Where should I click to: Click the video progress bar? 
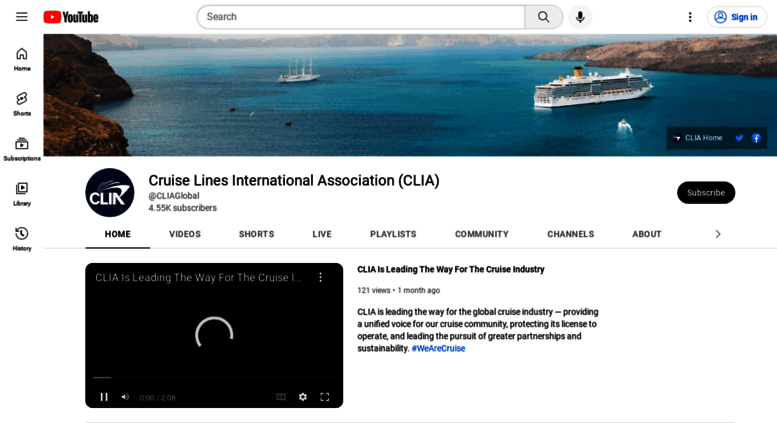[x=214, y=378]
